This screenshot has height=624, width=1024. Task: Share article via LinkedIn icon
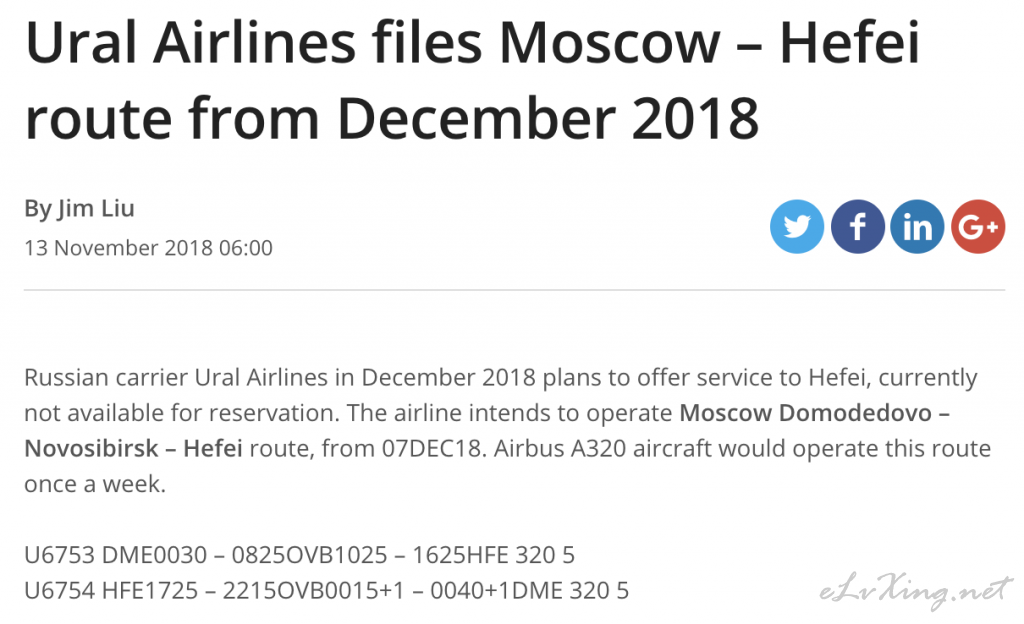click(x=917, y=226)
